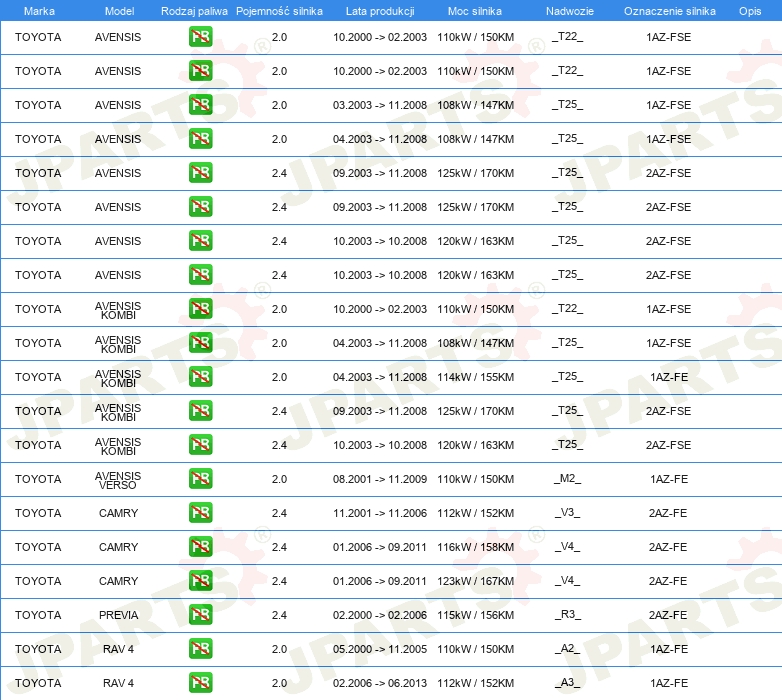
Task: Select the date range 02.2000 -> 02.2006
Action: (380, 615)
